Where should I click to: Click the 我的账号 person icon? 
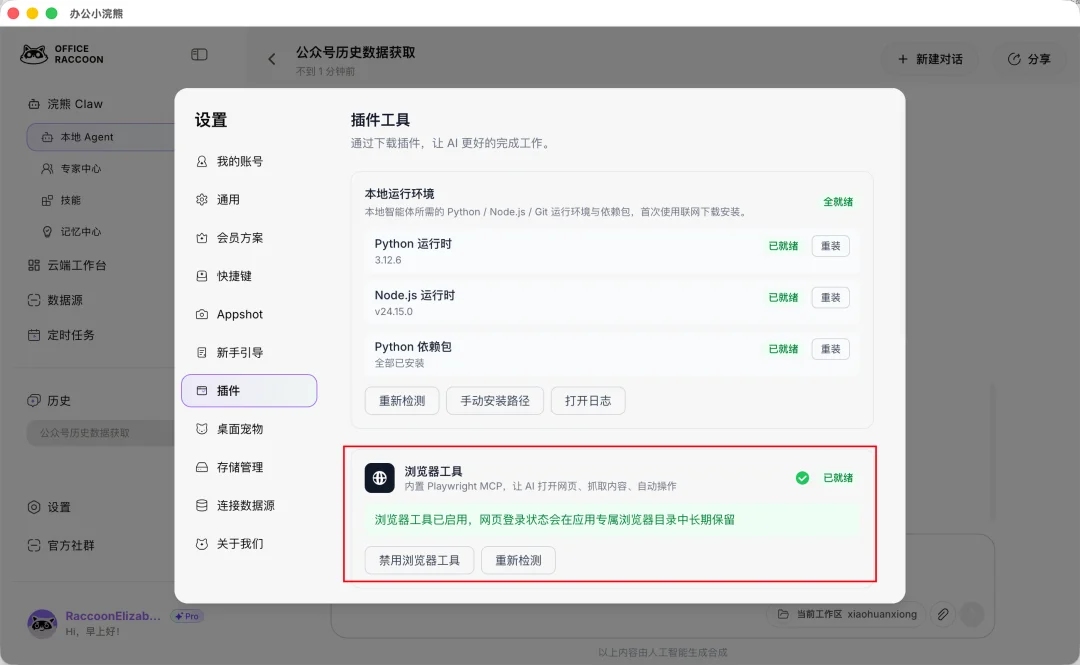point(202,161)
